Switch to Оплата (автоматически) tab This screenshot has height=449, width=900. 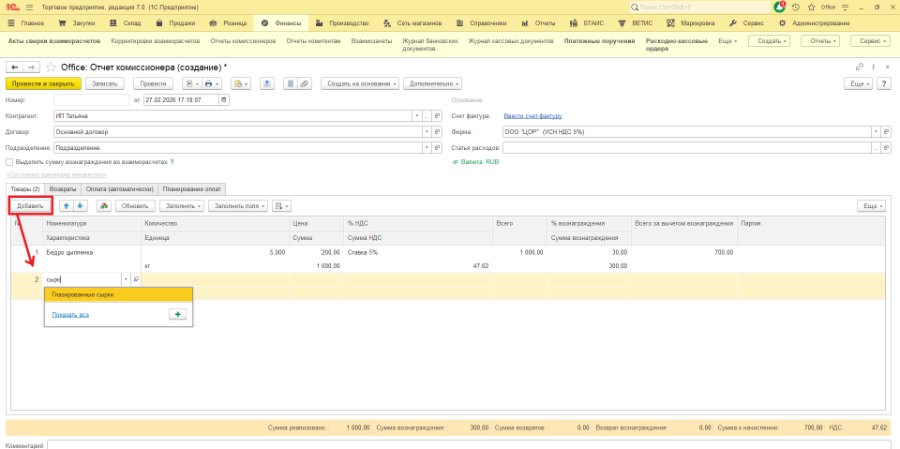(x=119, y=189)
